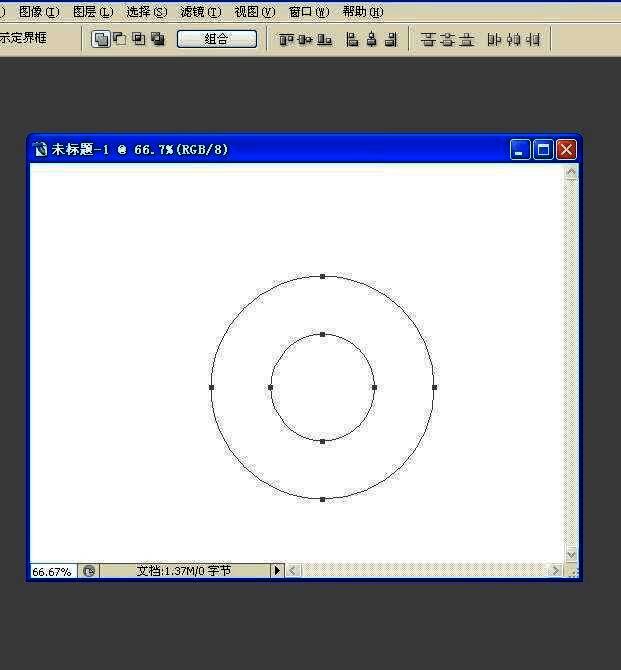The image size is (621, 670).
Task: Distribute horizontal centers of paths
Action: [x=514, y=39]
